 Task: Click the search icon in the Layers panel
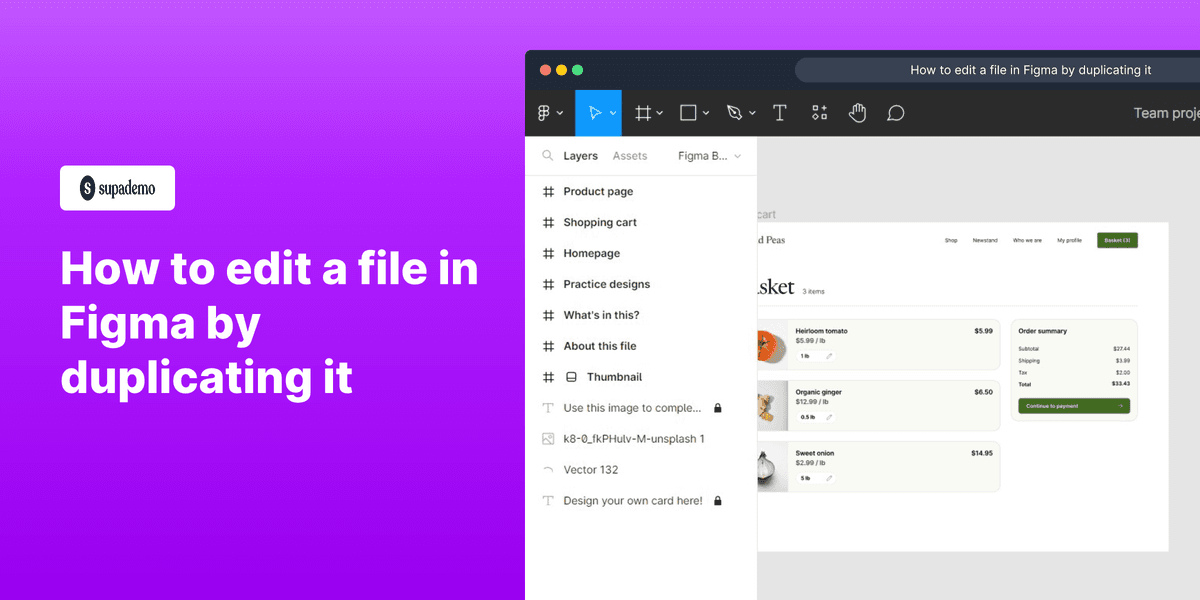coord(547,156)
